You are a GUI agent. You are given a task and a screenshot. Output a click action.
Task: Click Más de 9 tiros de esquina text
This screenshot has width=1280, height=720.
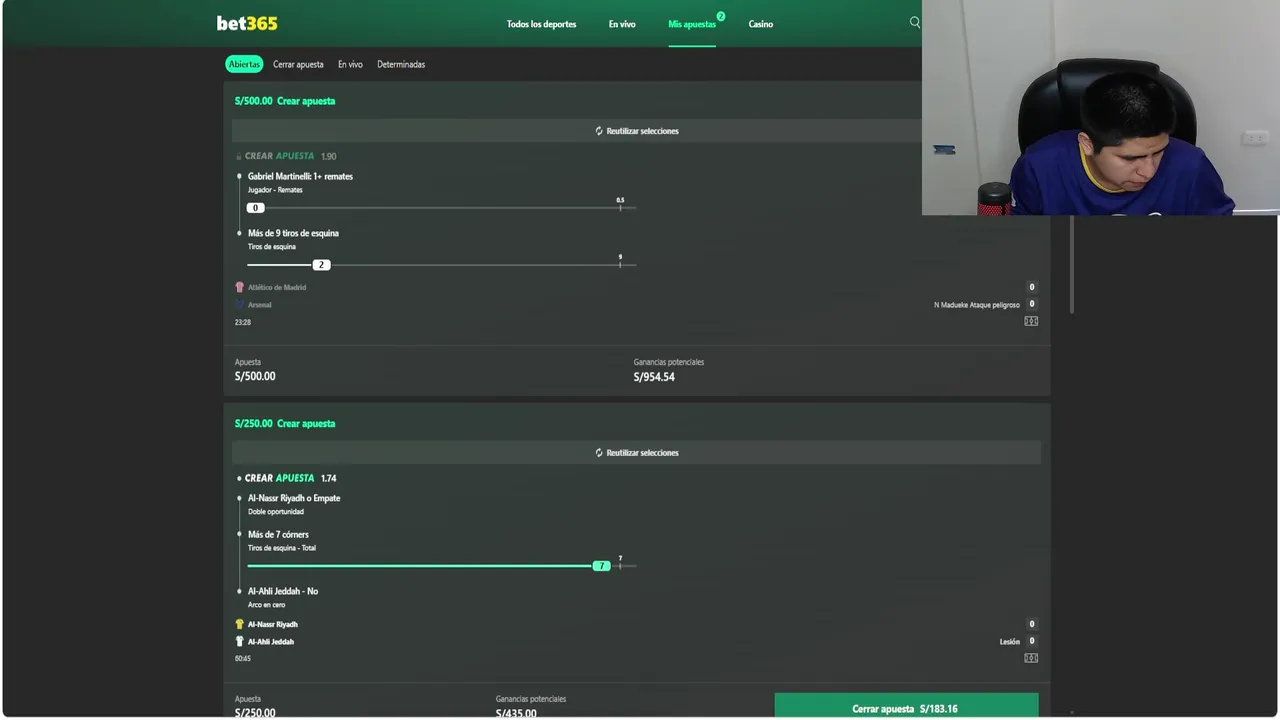[x=293, y=233]
